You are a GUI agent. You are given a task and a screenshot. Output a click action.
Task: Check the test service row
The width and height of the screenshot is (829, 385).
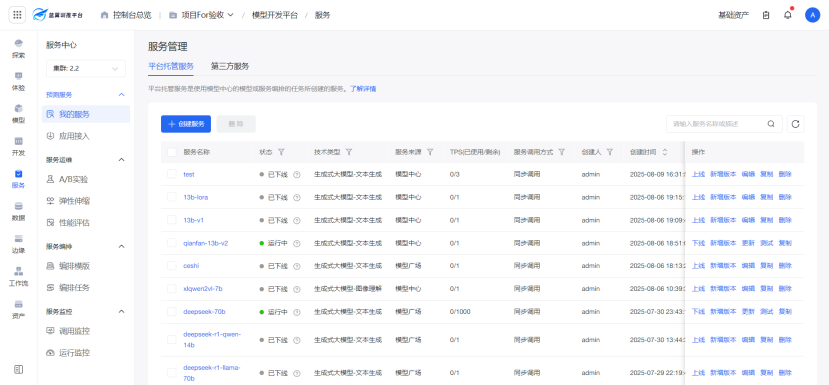[x=171, y=174]
